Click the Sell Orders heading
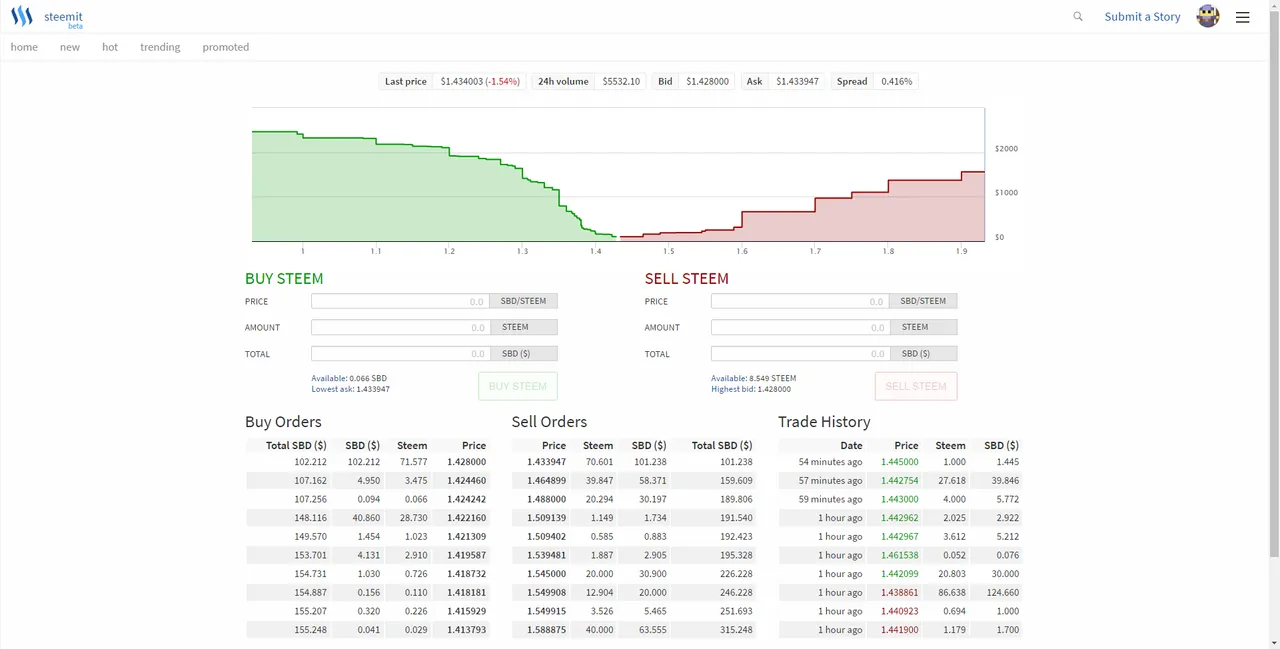Viewport: 1280px width, 649px height. click(x=549, y=422)
